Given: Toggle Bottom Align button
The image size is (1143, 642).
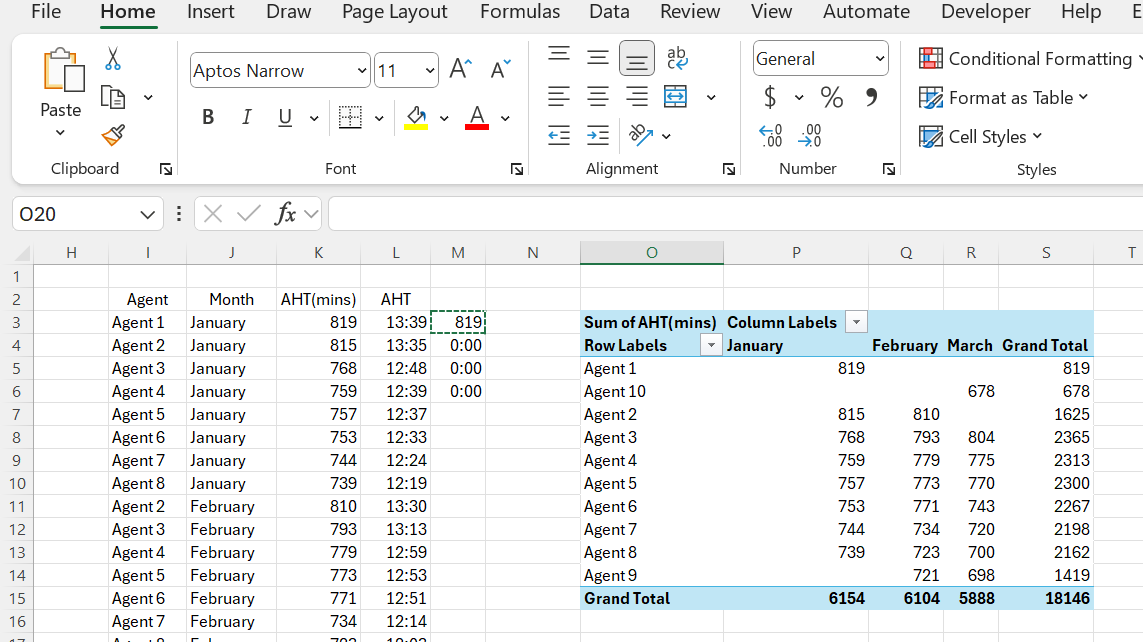Looking at the screenshot, I should coord(636,58).
